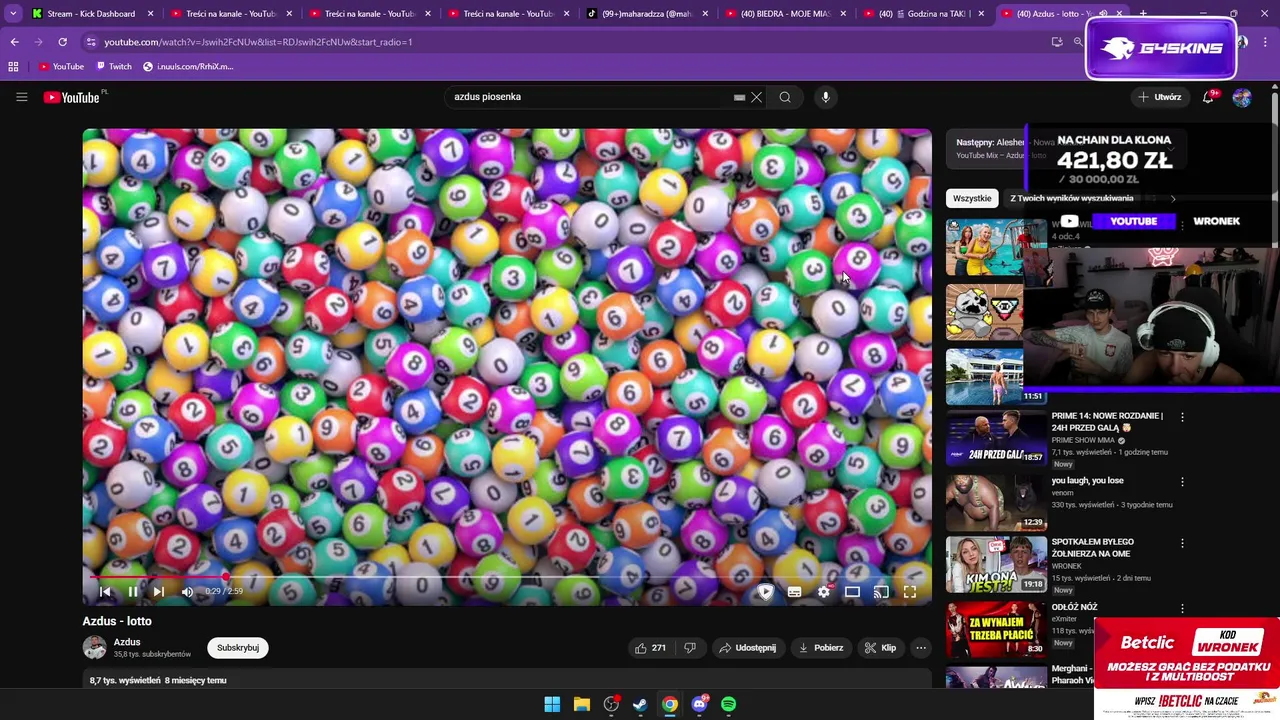Download the video with Pobierz
The width and height of the screenshot is (1280, 720).
click(x=821, y=648)
